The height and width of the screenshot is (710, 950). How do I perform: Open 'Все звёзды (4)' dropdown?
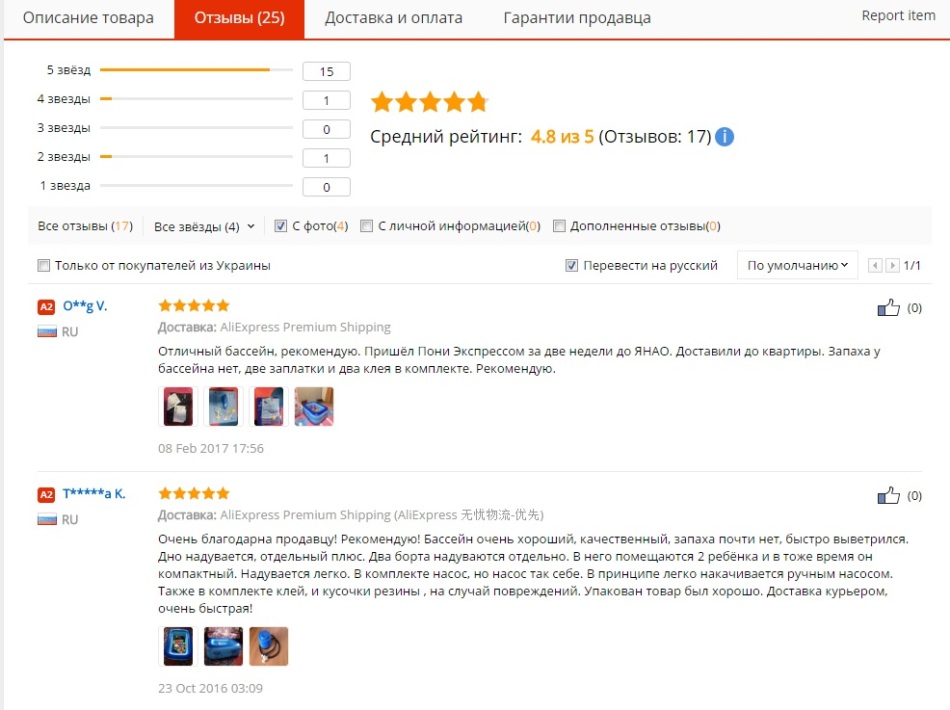click(204, 227)
